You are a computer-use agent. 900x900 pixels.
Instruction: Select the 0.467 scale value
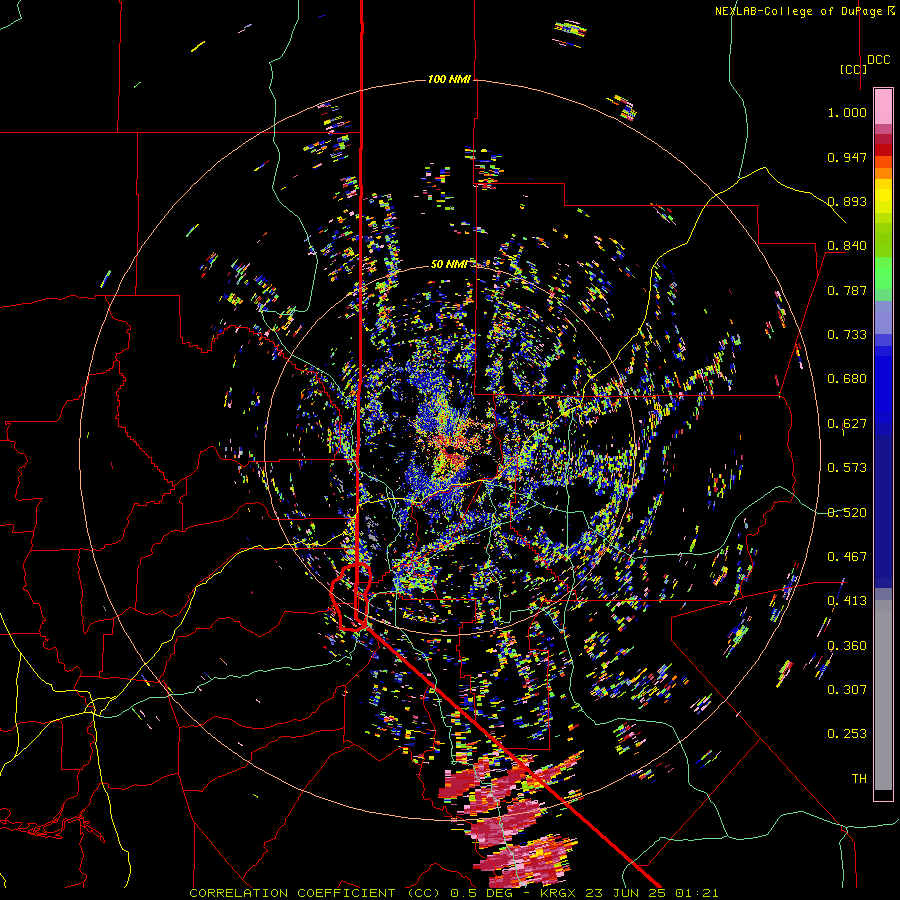pyautogui.click(x=847, y=557)
